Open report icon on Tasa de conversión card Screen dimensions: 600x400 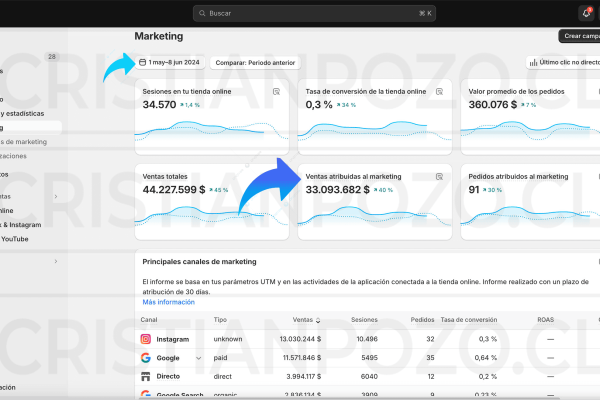tap(440, 91)
